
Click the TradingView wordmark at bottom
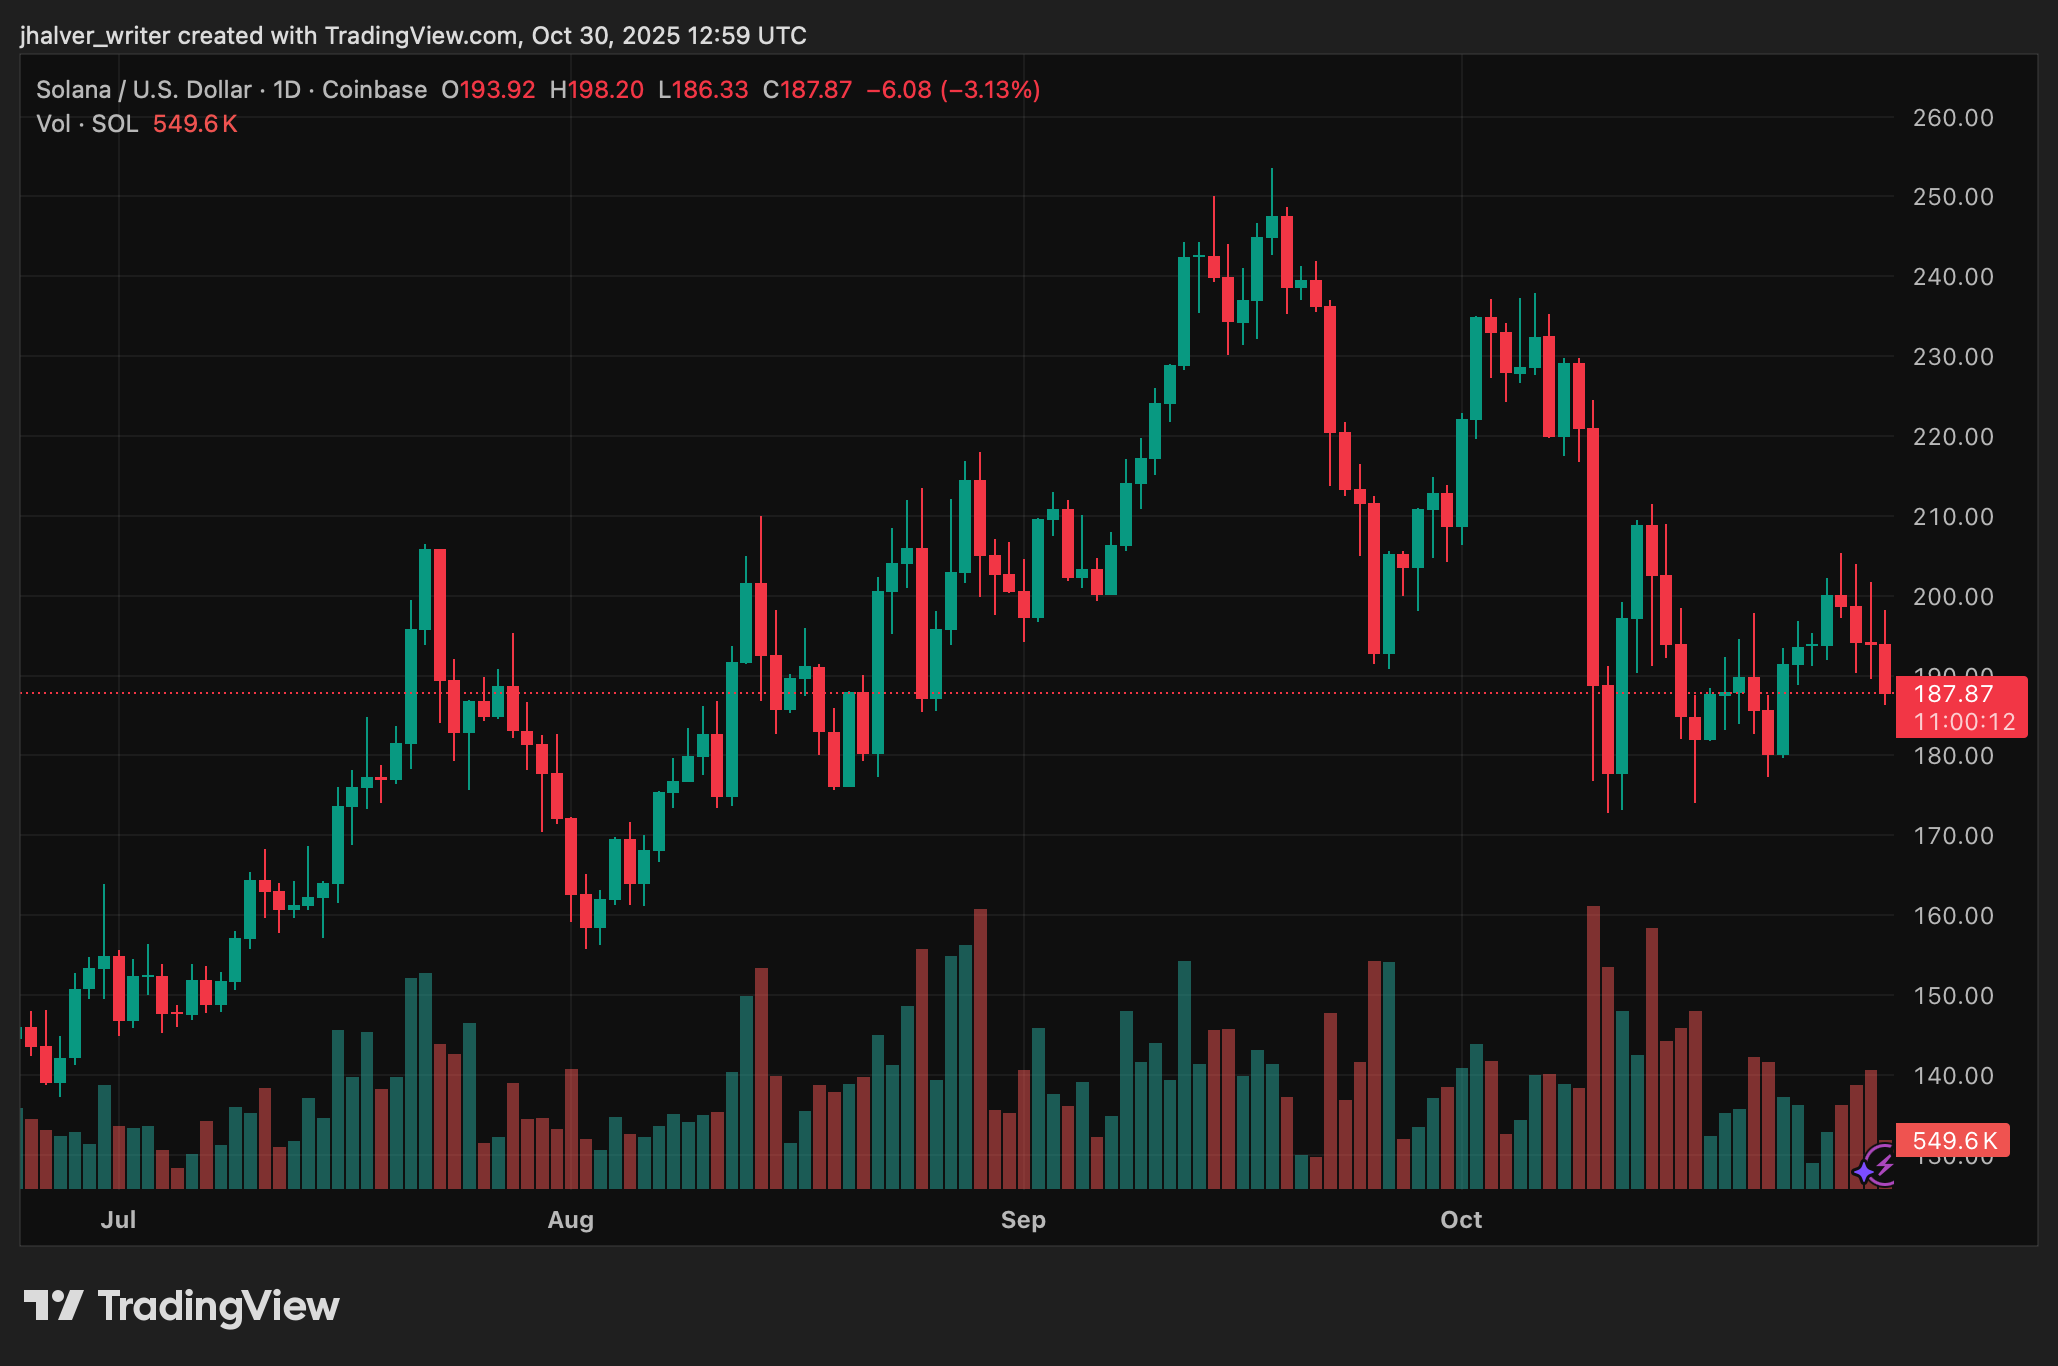(218, 1306)
